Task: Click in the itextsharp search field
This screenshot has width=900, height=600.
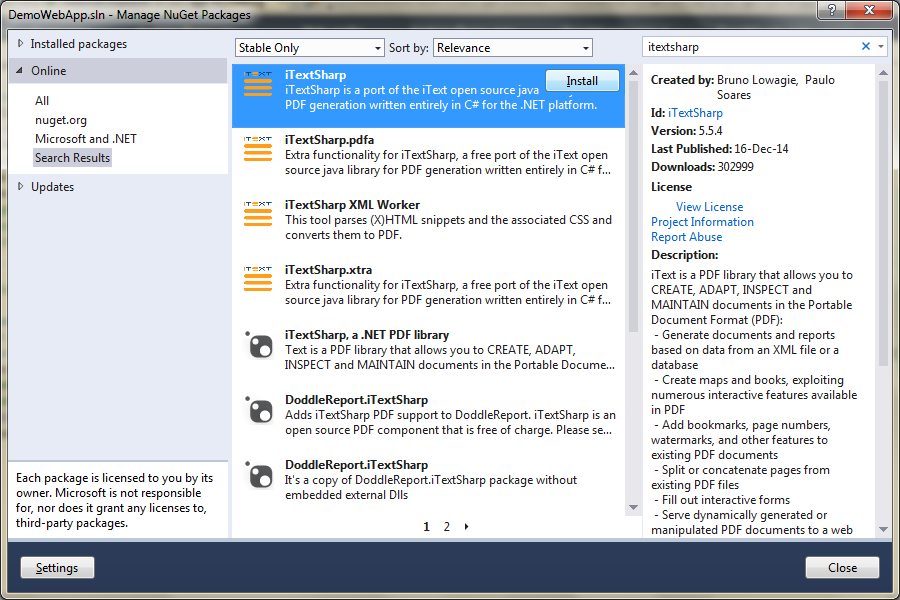Action: click(751, 47)
